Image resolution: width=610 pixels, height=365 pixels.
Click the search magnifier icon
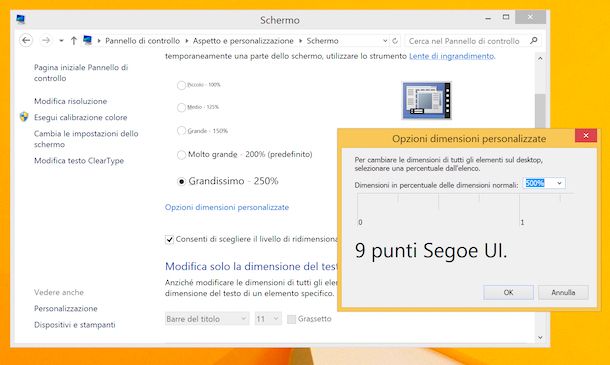pos(534,40)
